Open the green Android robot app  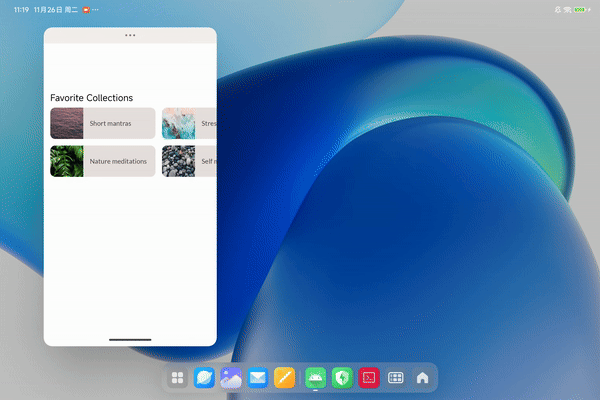(315, 378)
